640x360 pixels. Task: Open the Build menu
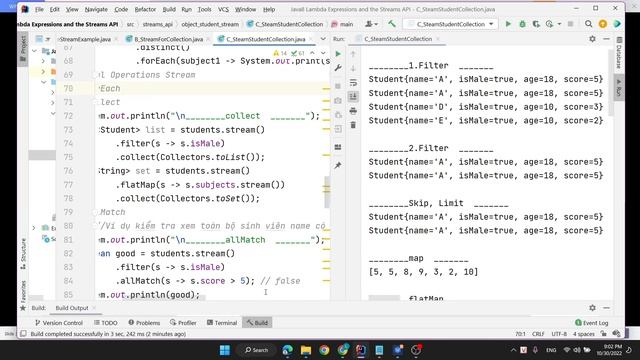pos(169,9)
